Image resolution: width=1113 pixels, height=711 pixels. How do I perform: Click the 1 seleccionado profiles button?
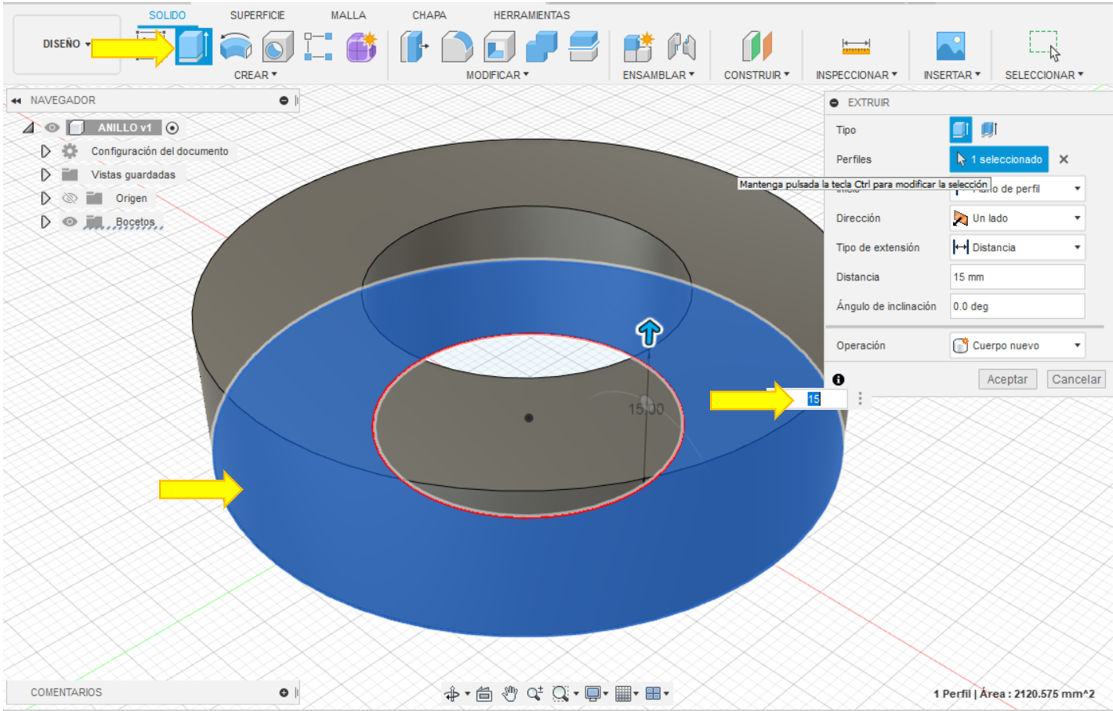click(x=999, y=160)
